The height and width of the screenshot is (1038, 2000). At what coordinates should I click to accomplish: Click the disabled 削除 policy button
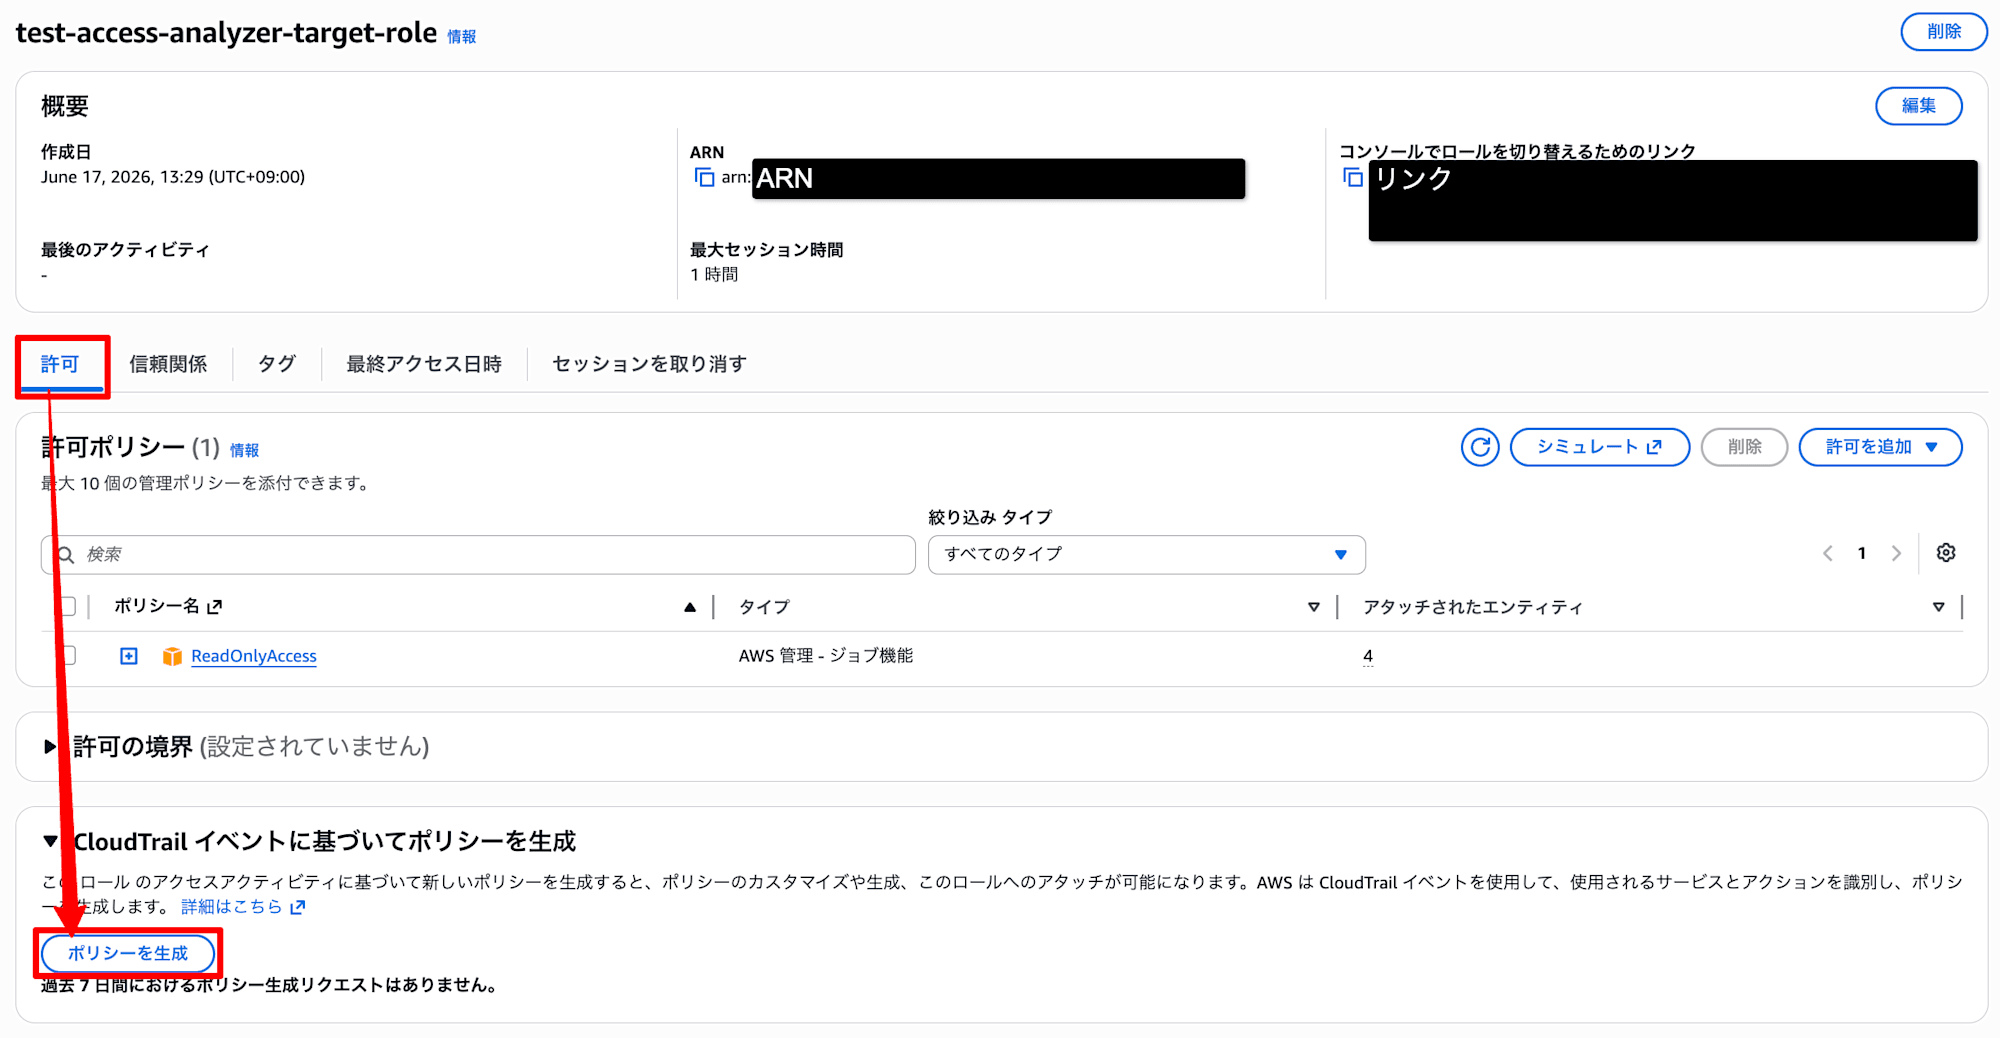[x=1744, y=447]
